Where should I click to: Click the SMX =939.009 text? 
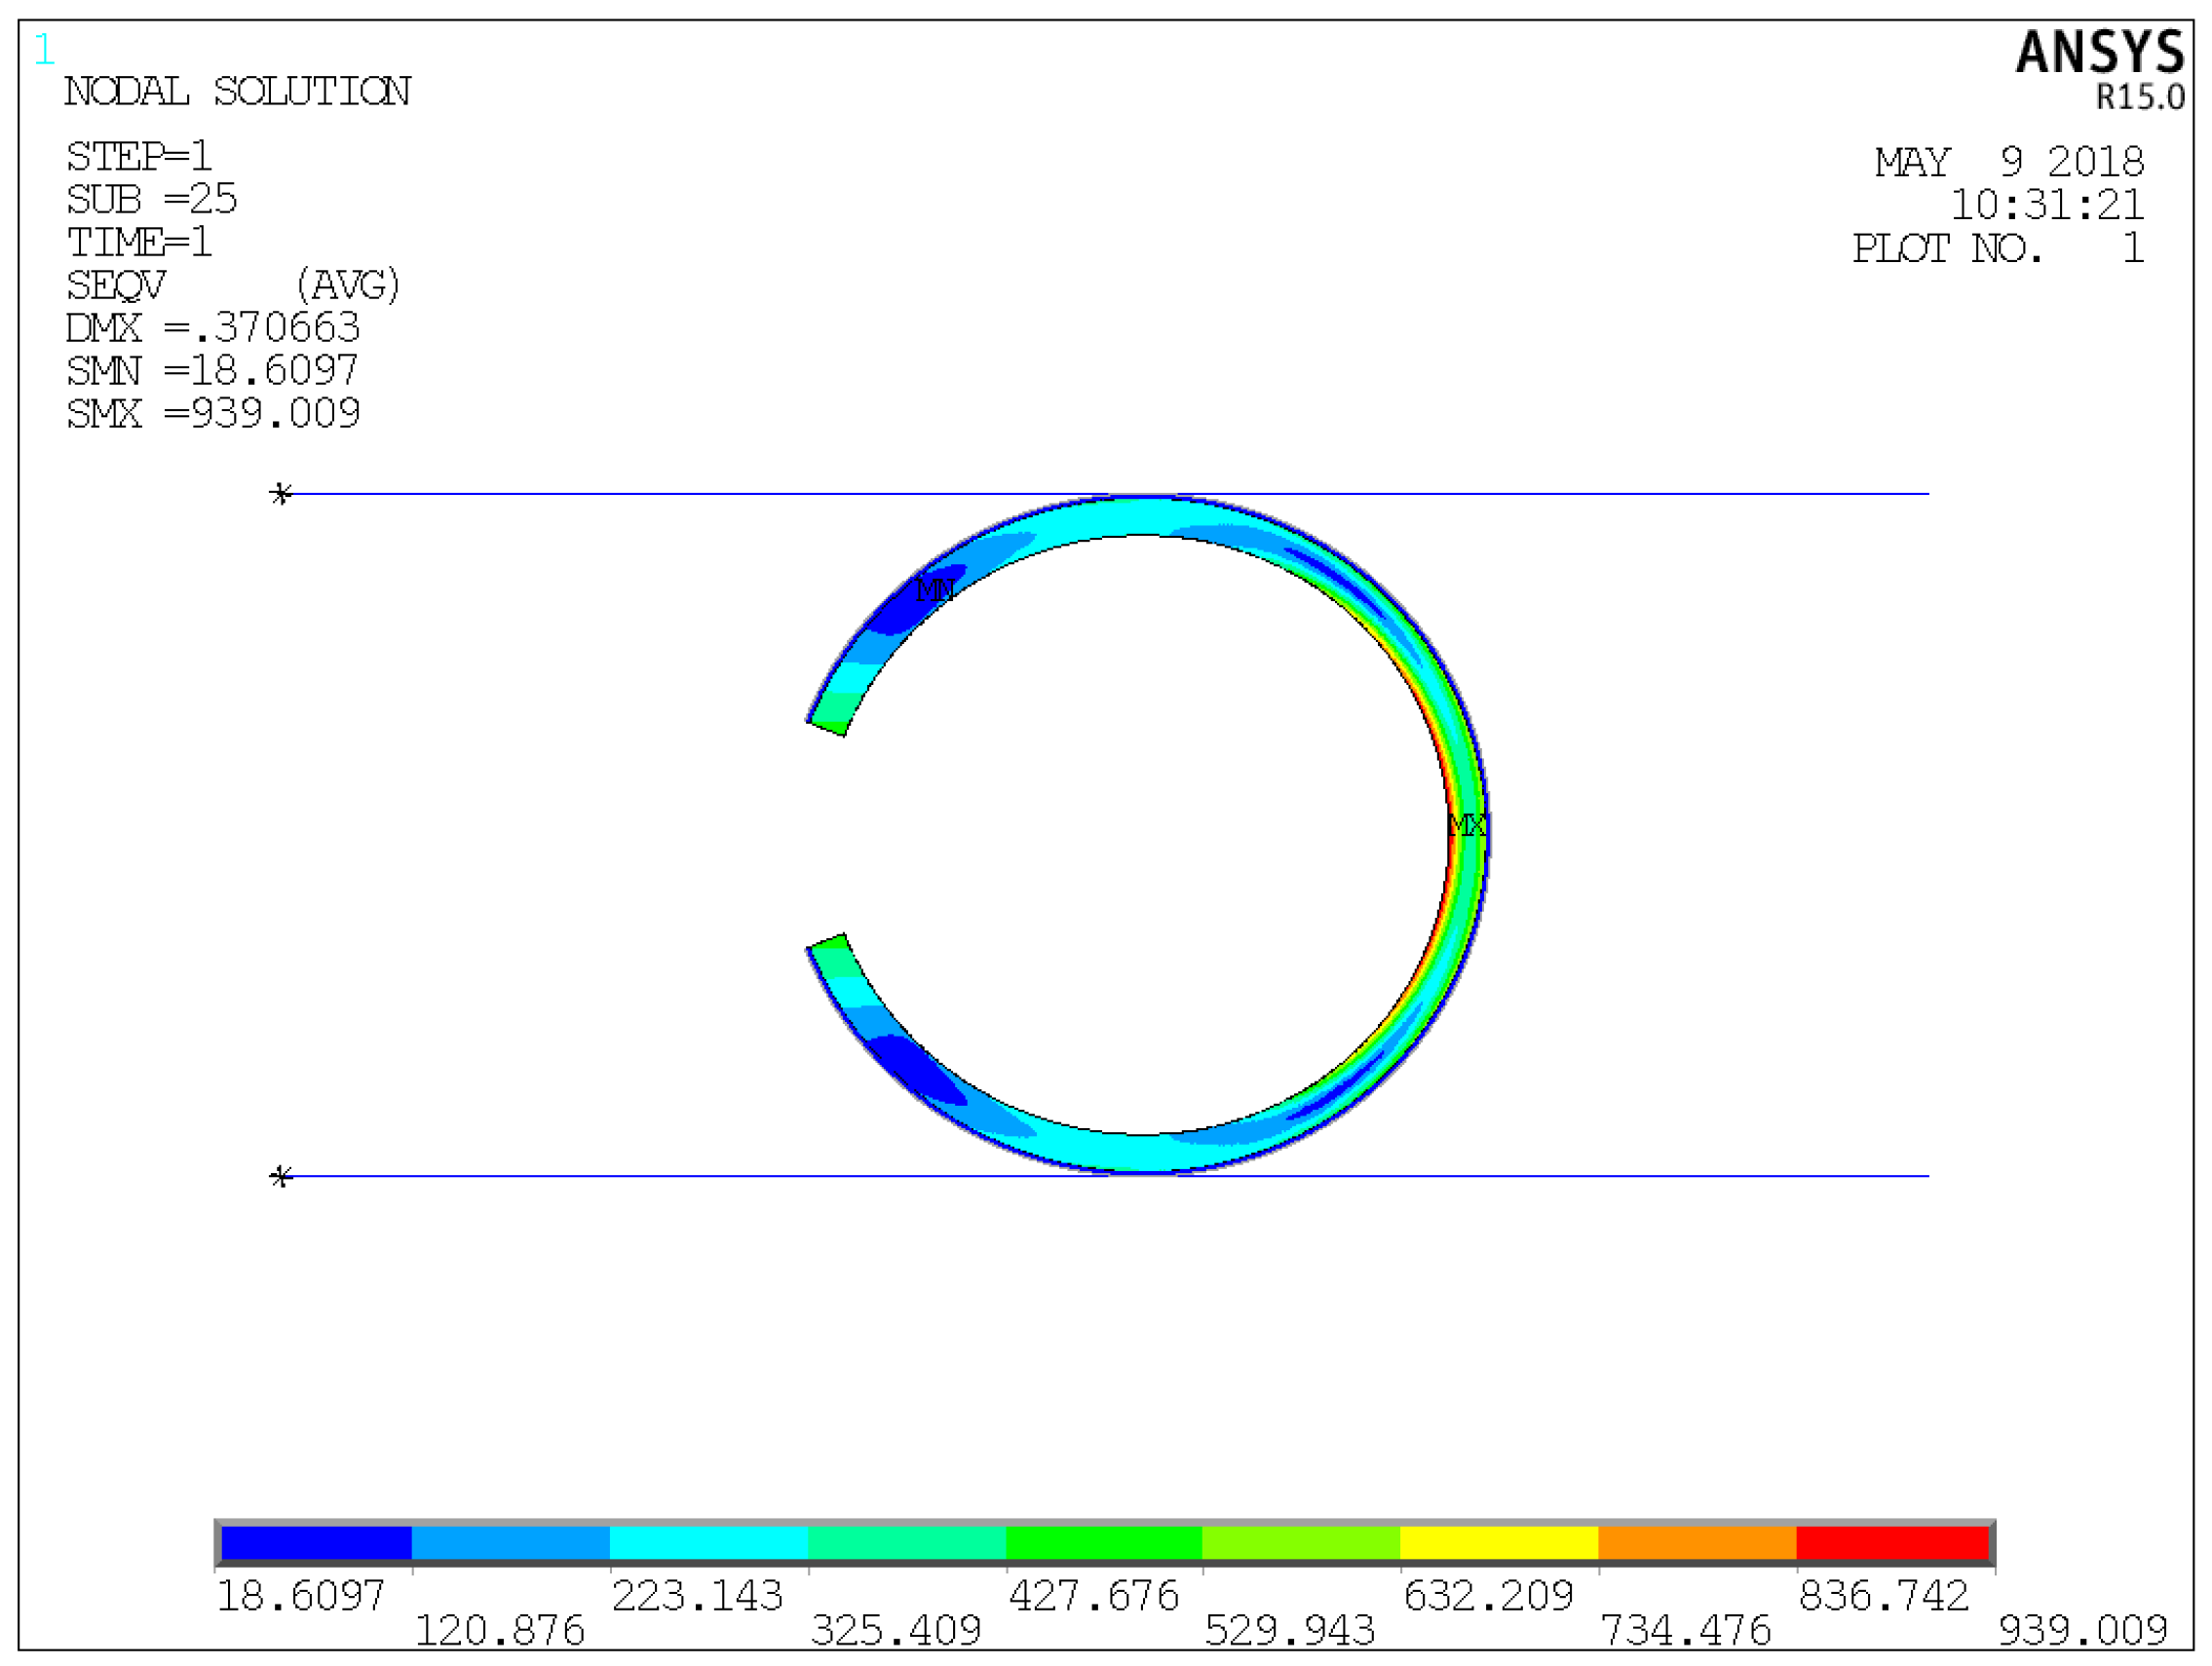point(213,414)
